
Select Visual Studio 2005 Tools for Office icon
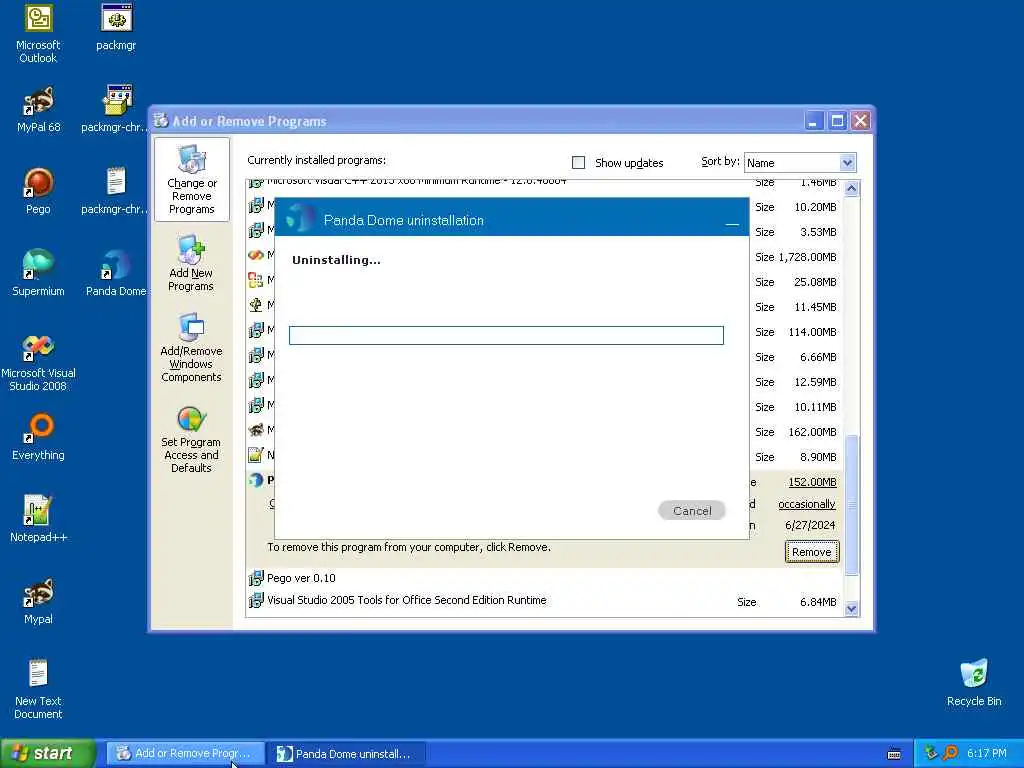click(256, 600)
